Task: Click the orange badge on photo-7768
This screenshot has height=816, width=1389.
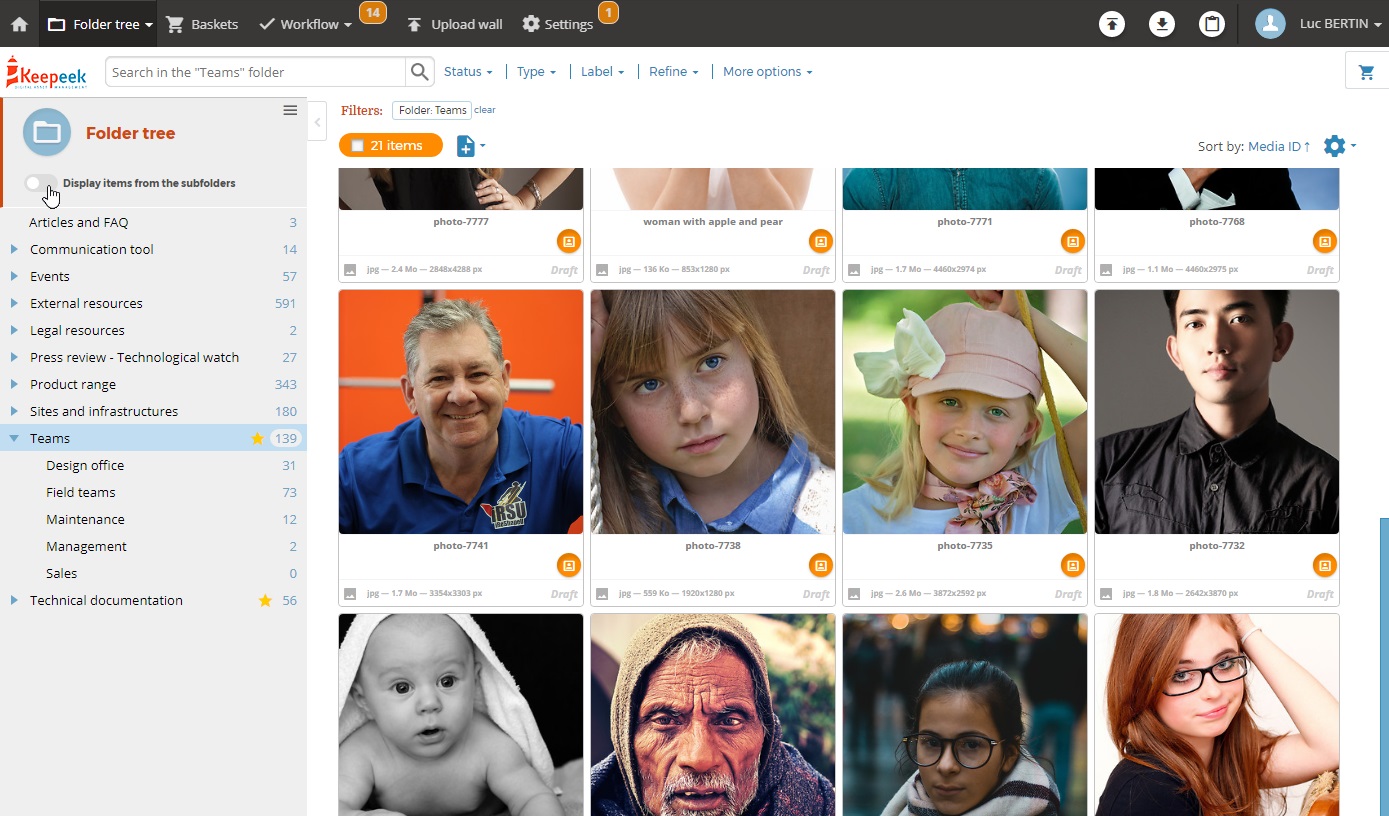Action: click(x=1324, y=241)
